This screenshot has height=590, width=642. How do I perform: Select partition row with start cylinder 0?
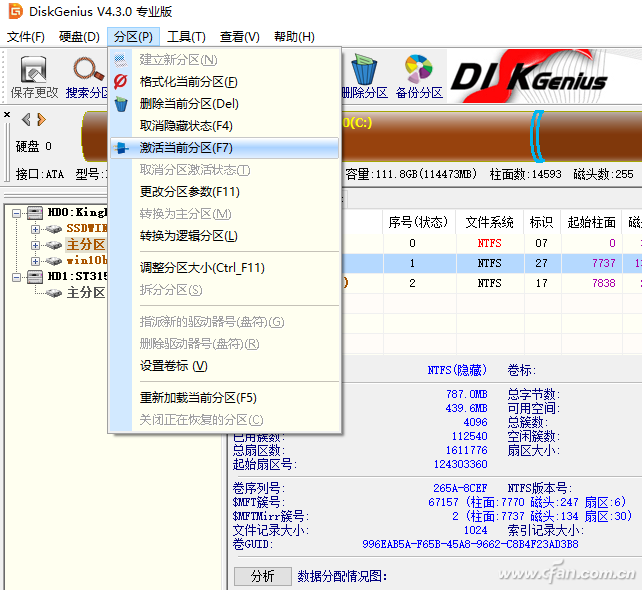[x=491, y=243]
